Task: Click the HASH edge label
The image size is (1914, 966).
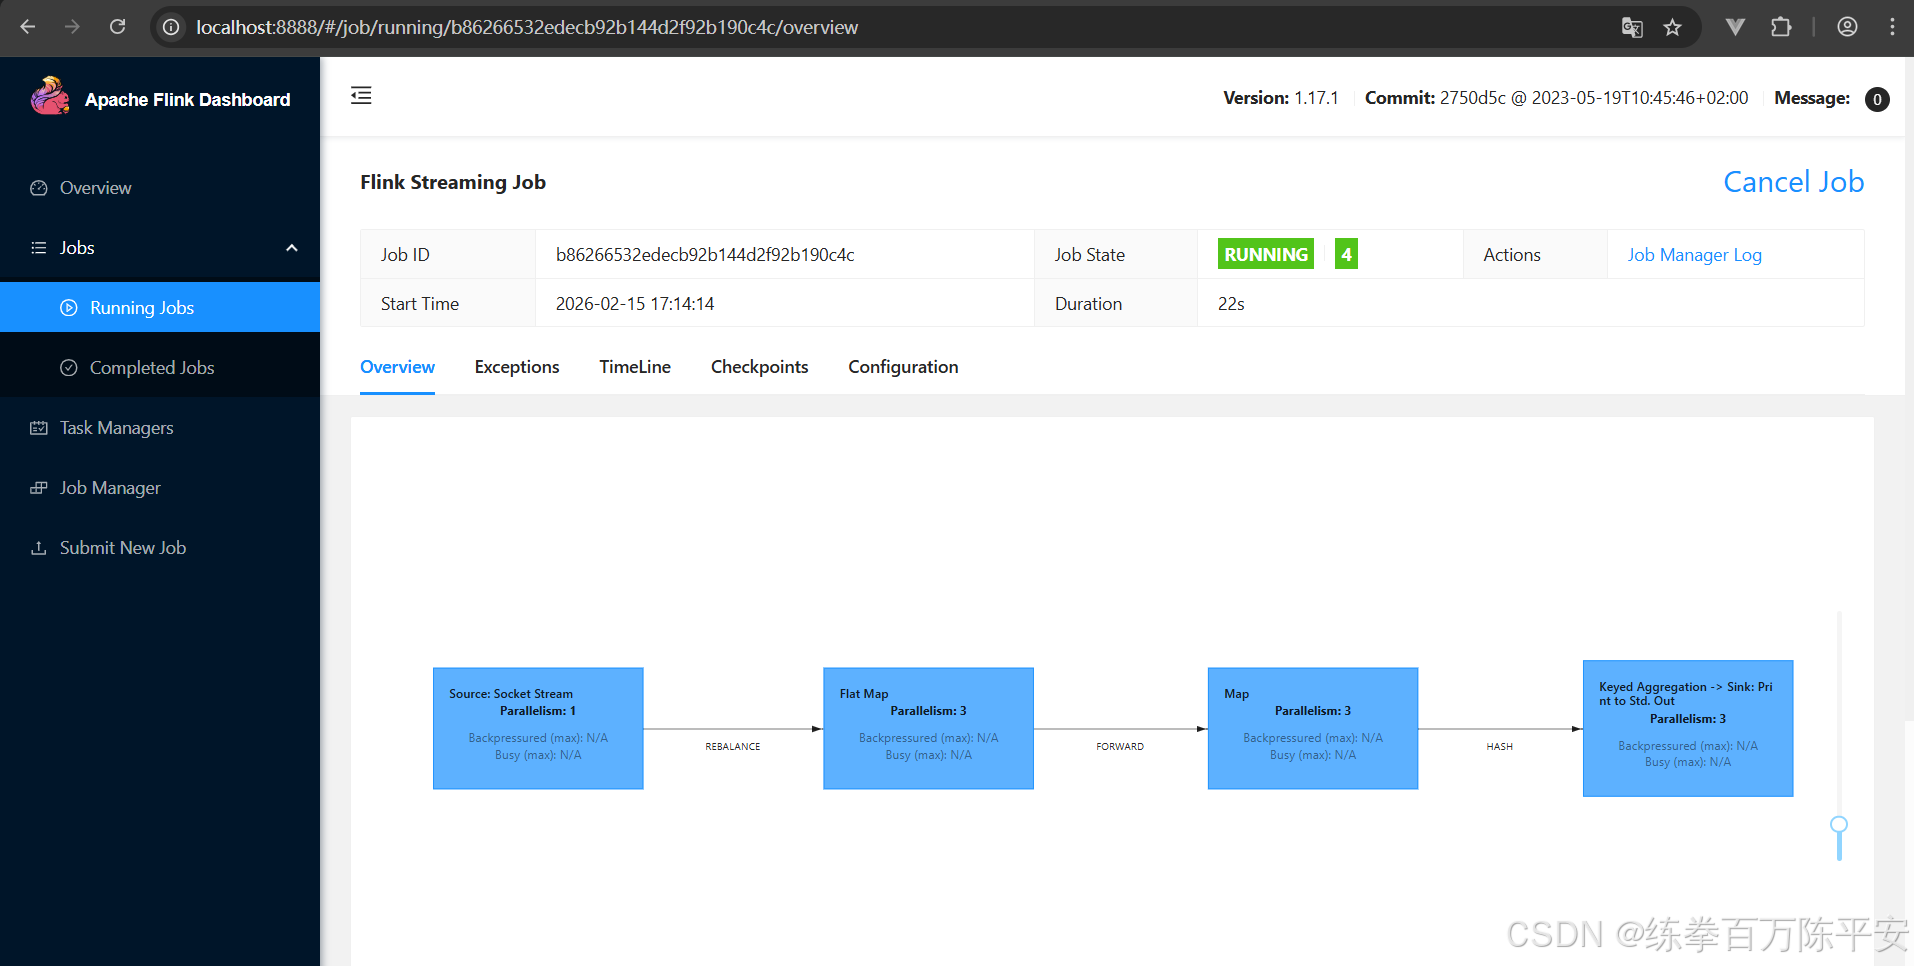Action: click(x=1500, y=747)
